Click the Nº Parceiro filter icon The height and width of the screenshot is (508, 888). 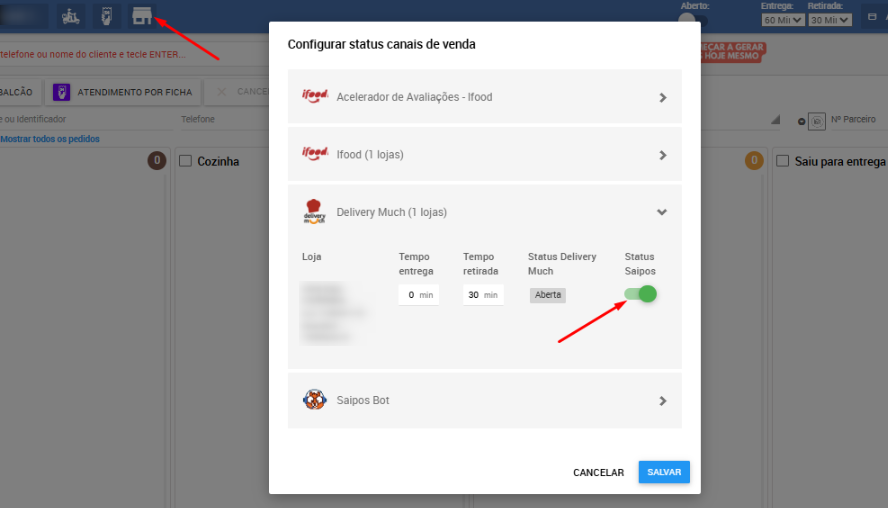pos(817,121)
